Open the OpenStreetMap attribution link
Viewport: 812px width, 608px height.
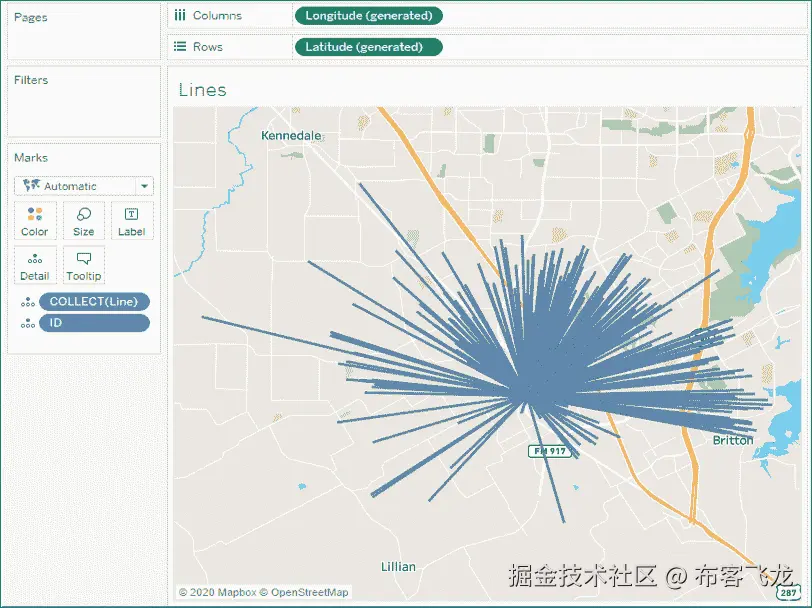[x=310, y=592]
